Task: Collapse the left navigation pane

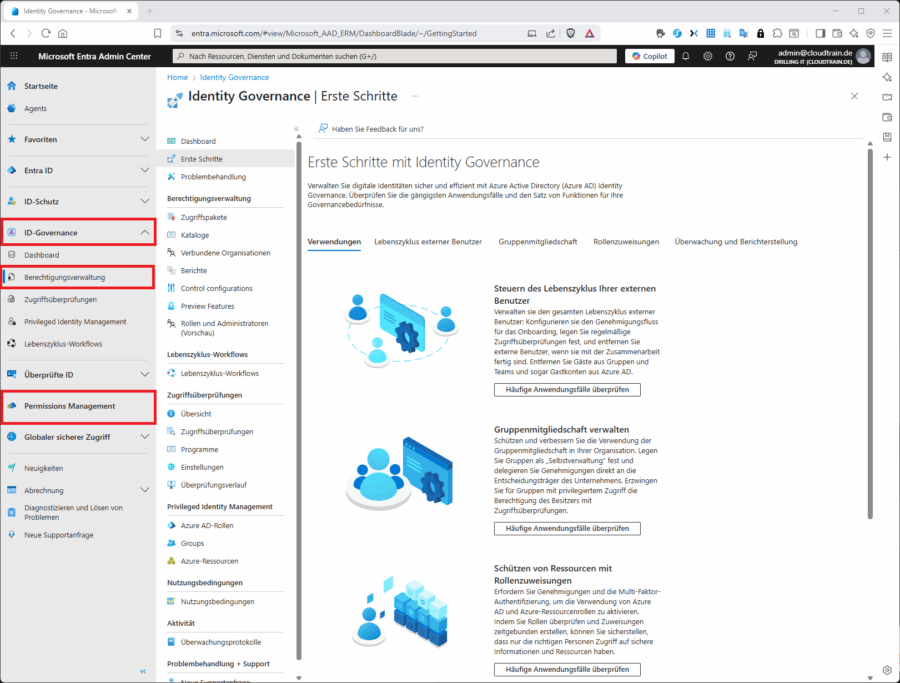Action: point(143,671)
